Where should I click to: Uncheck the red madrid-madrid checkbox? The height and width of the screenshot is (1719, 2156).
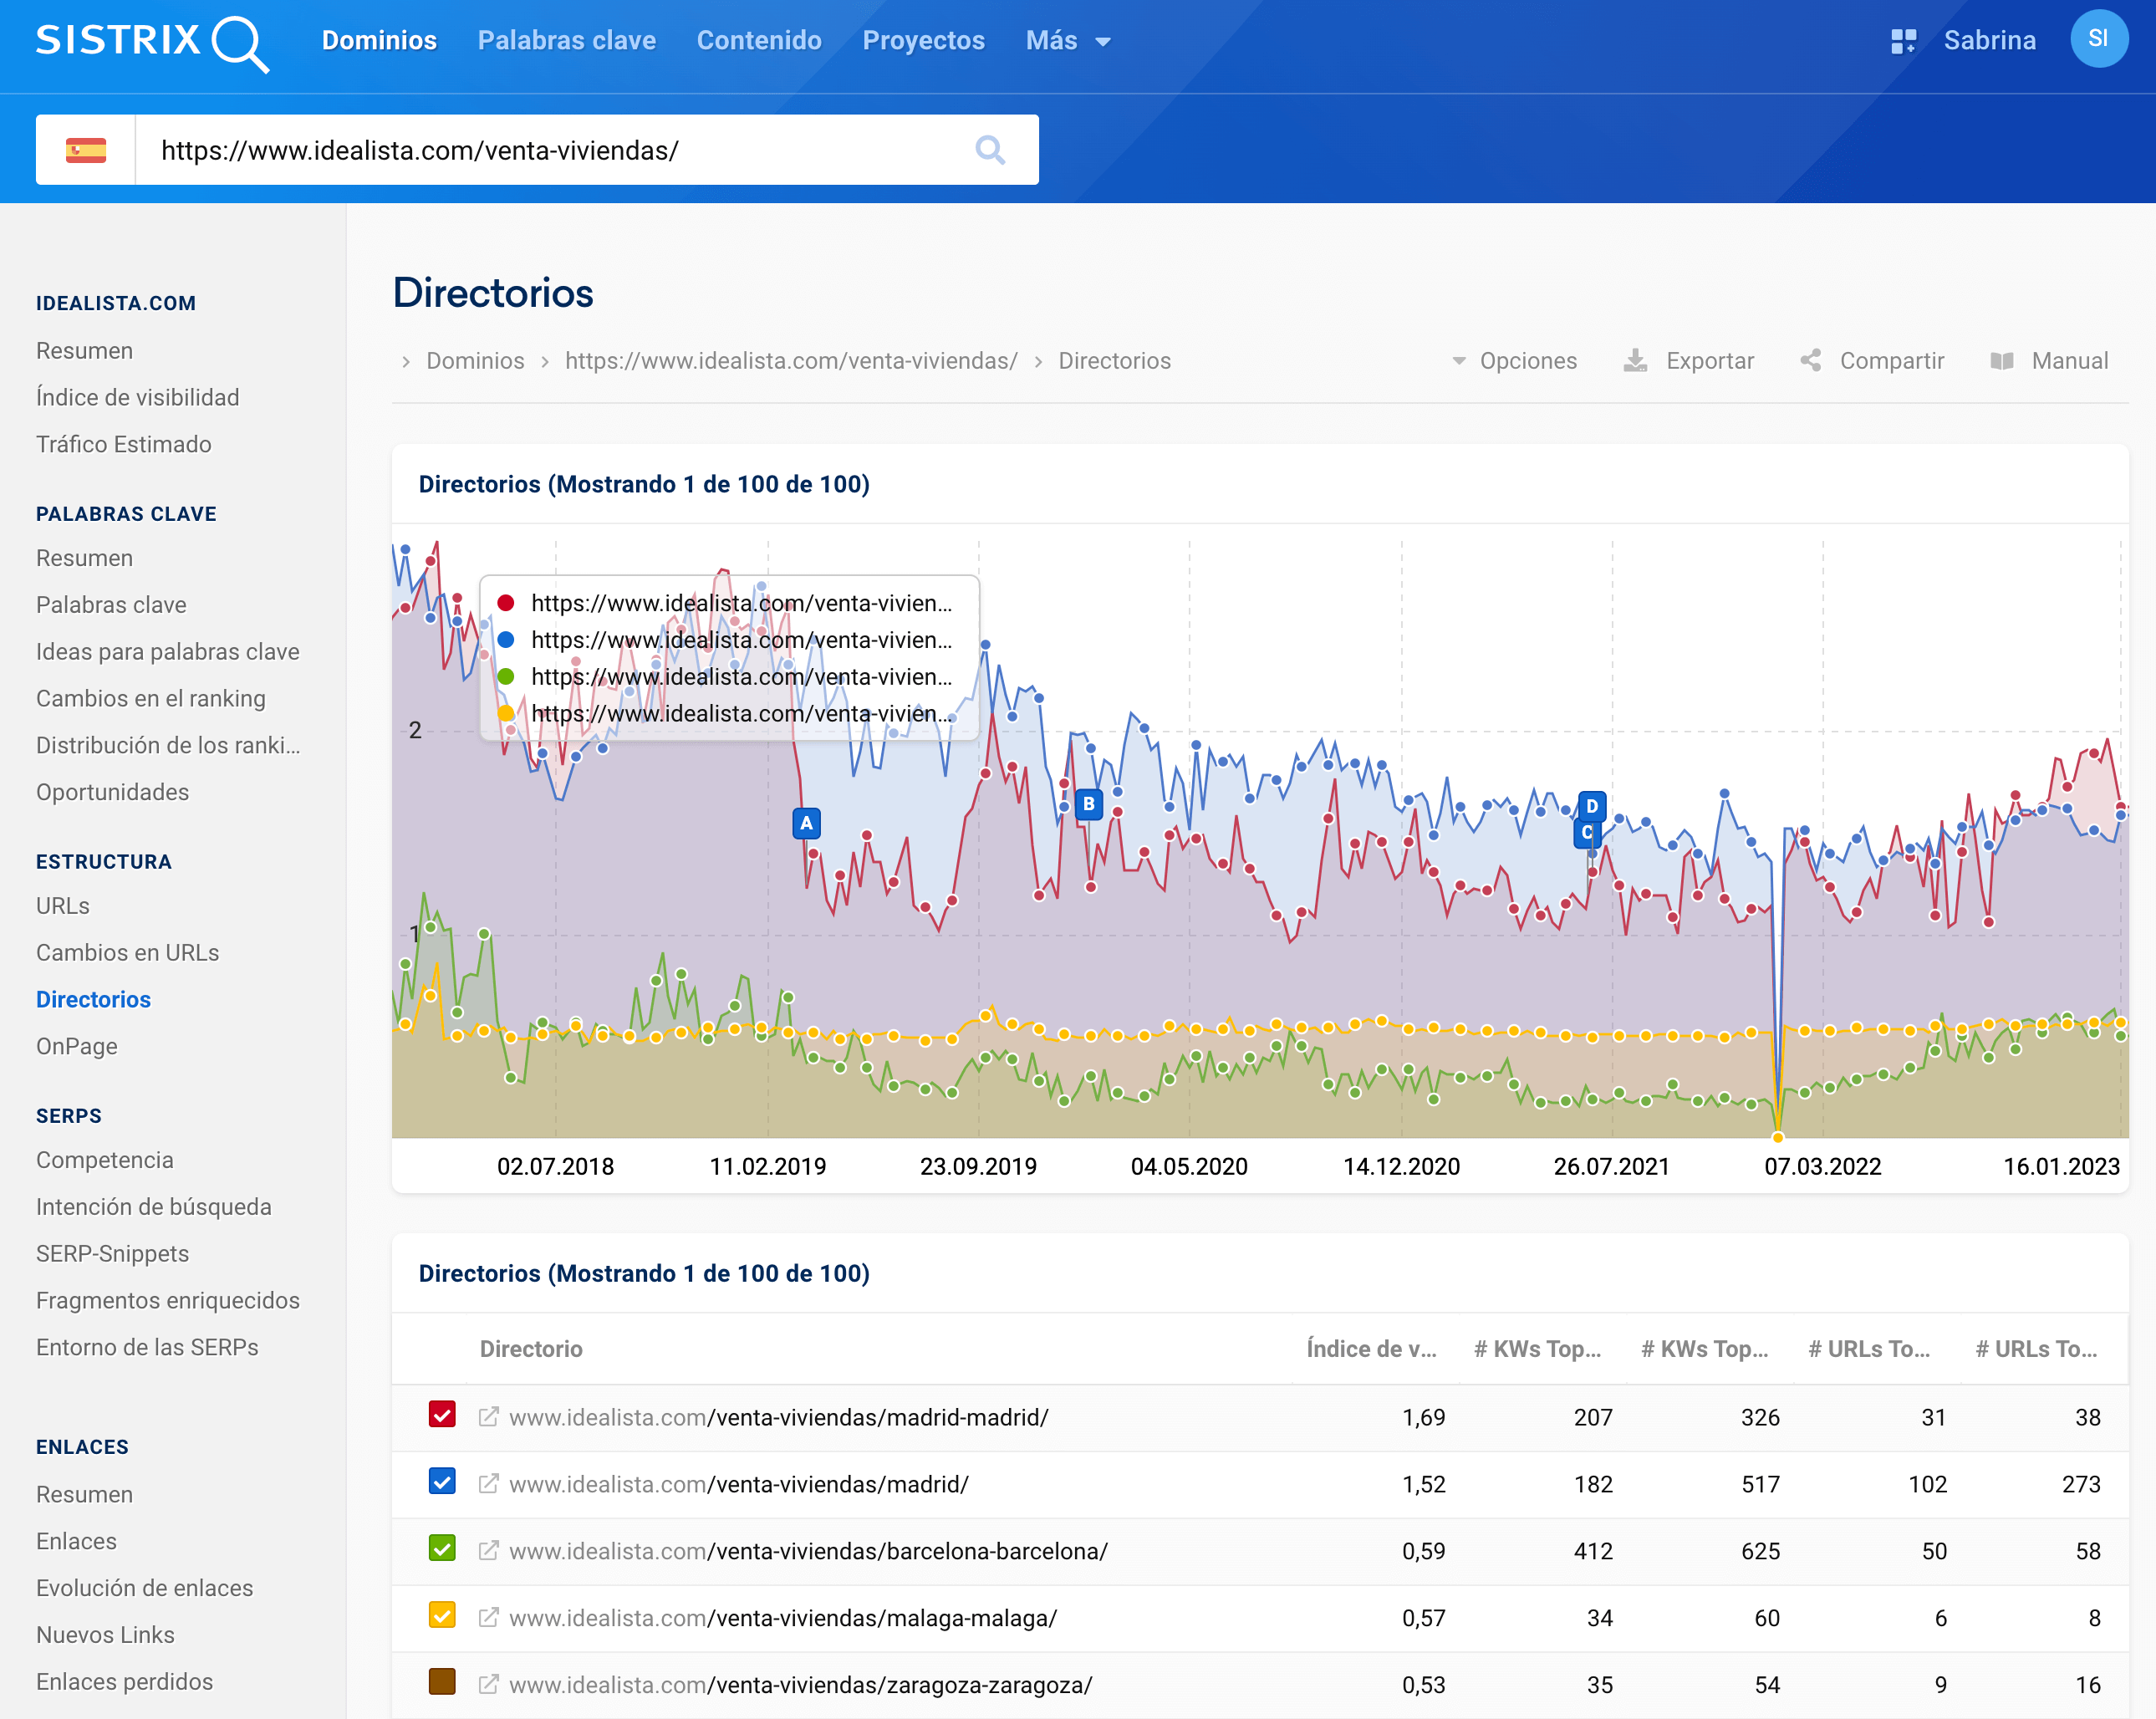442,1415
